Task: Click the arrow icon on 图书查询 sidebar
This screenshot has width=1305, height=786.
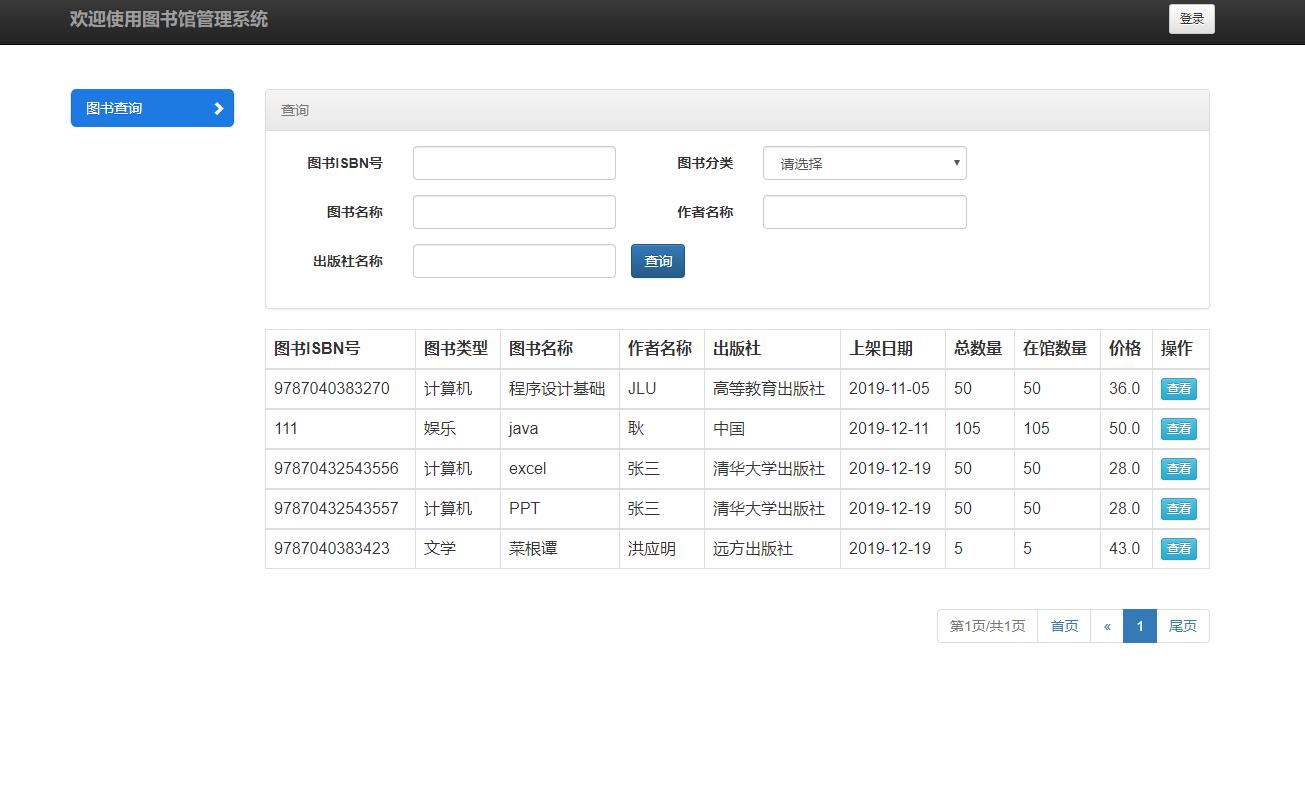Action: pyautogui.click(x=219, y=108)
